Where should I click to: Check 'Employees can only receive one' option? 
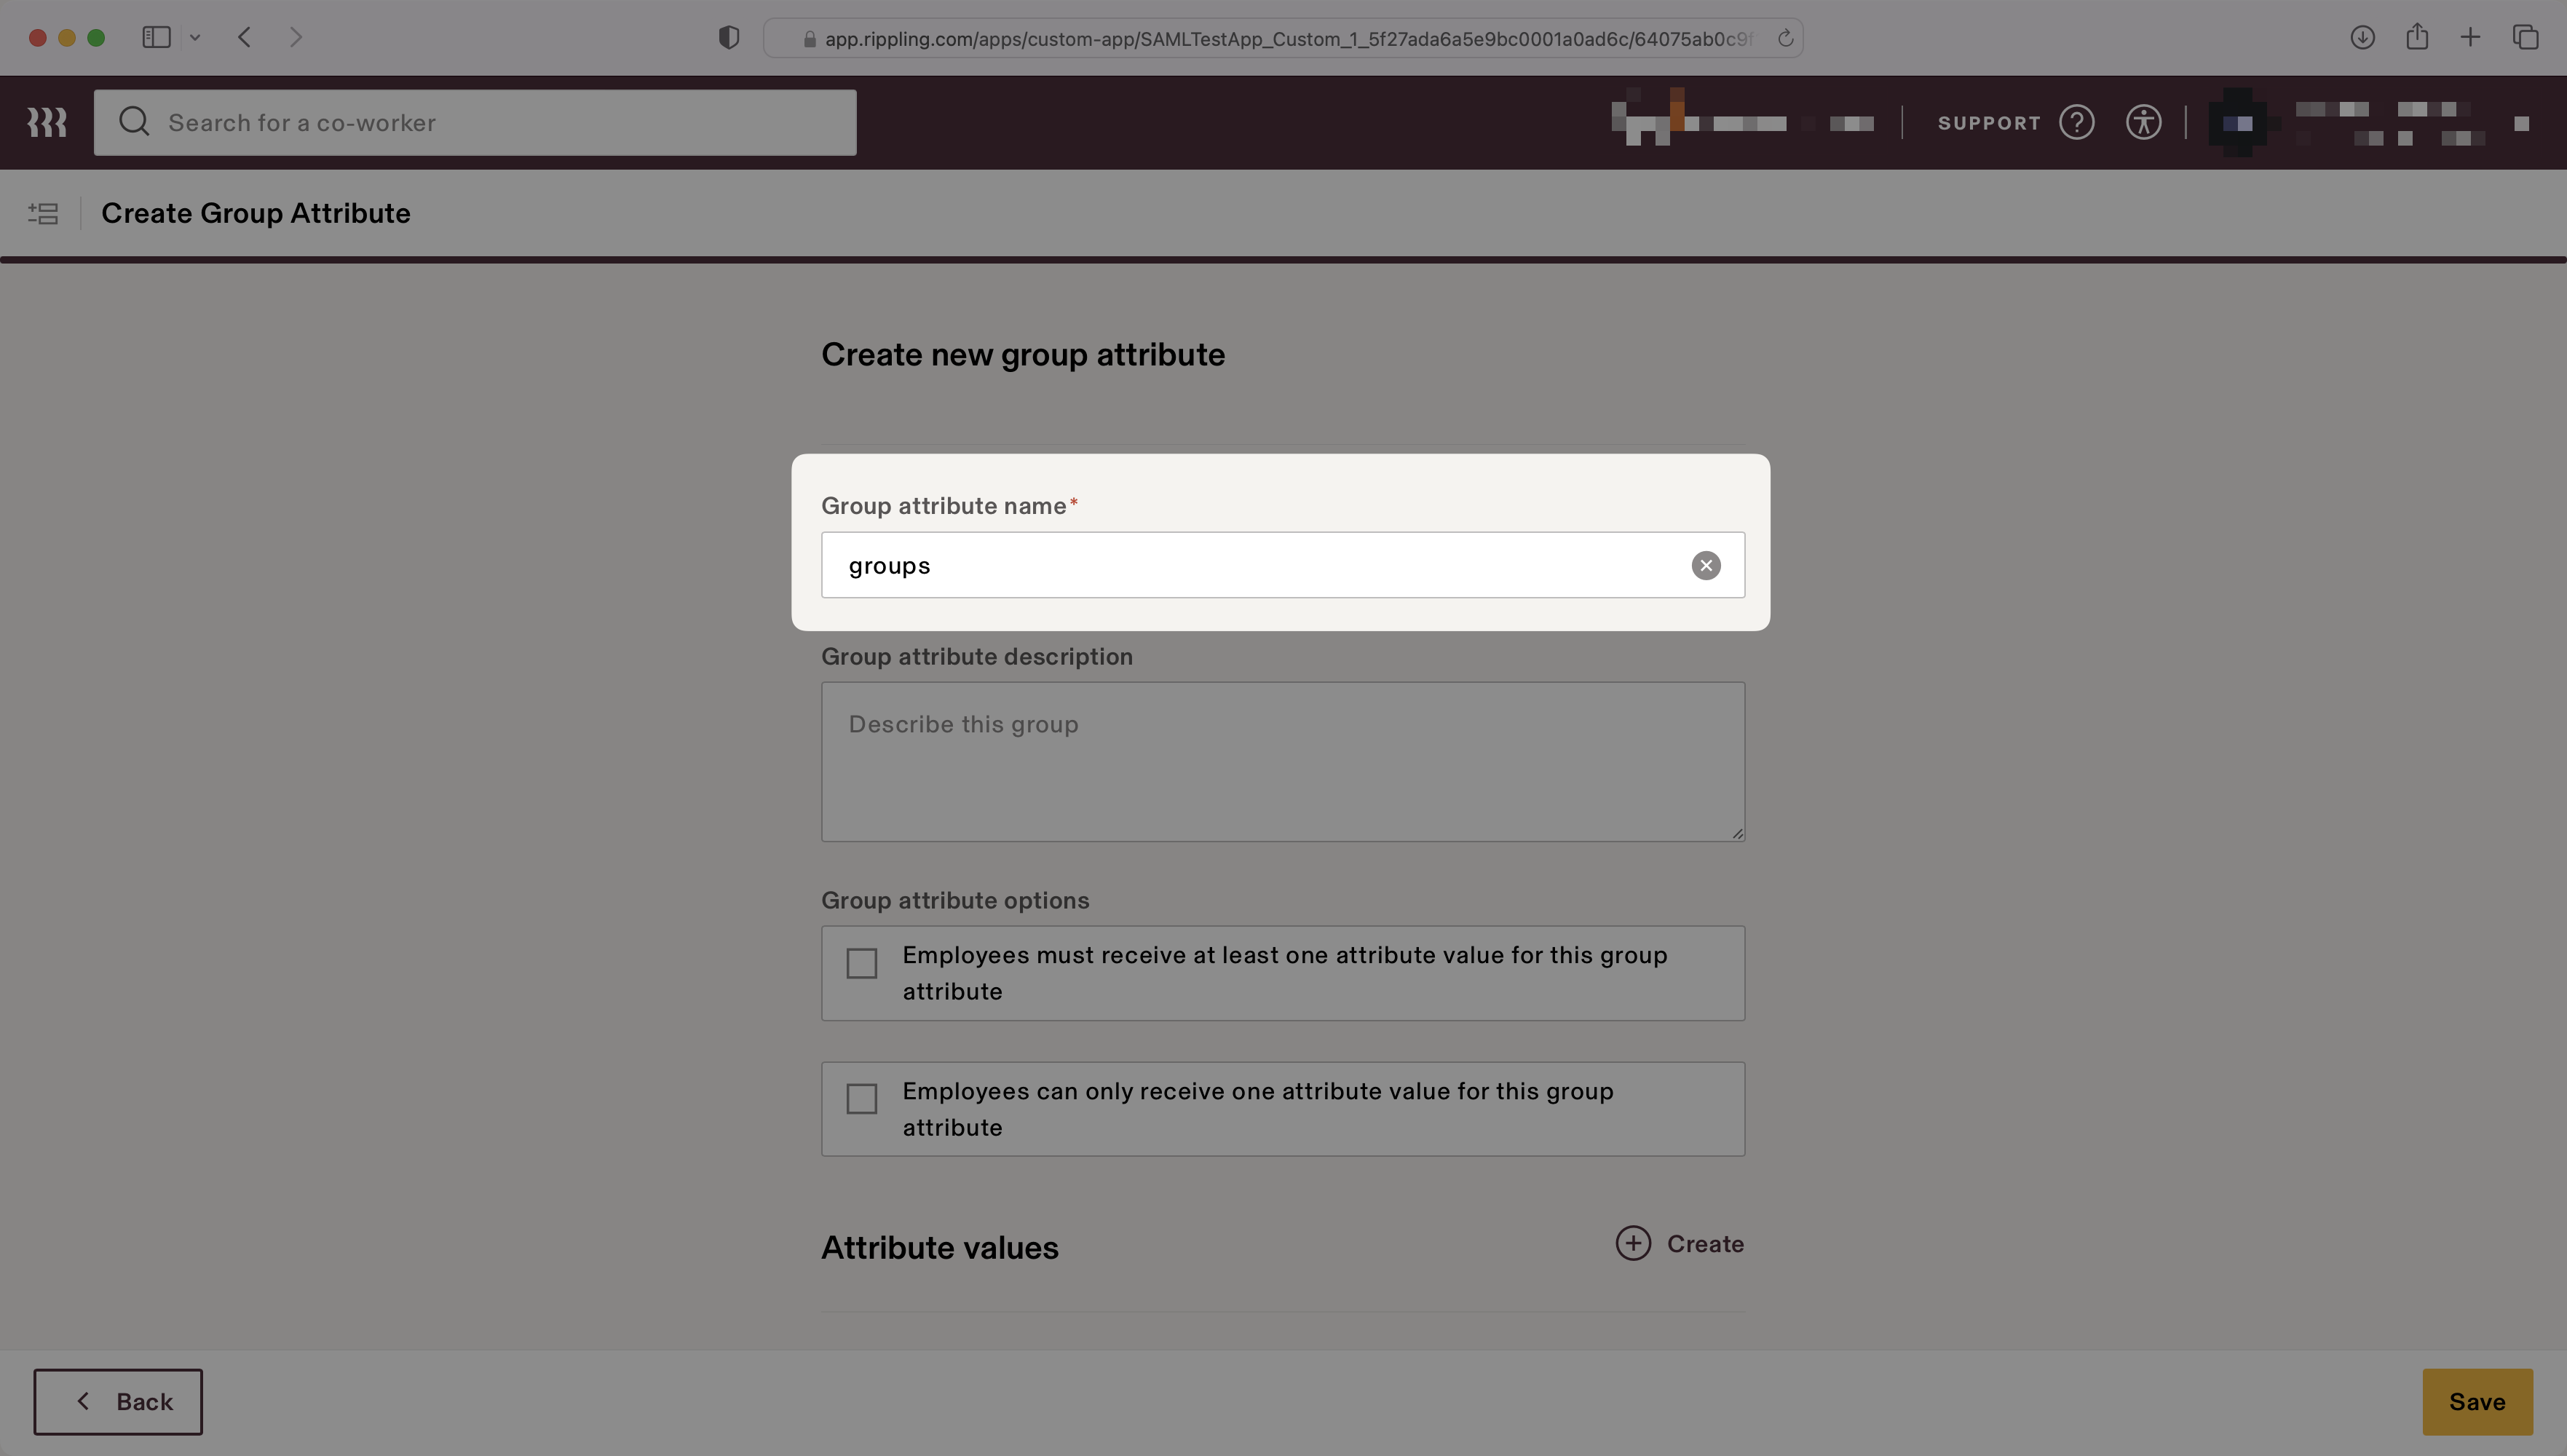click(x=862, y=1099)
